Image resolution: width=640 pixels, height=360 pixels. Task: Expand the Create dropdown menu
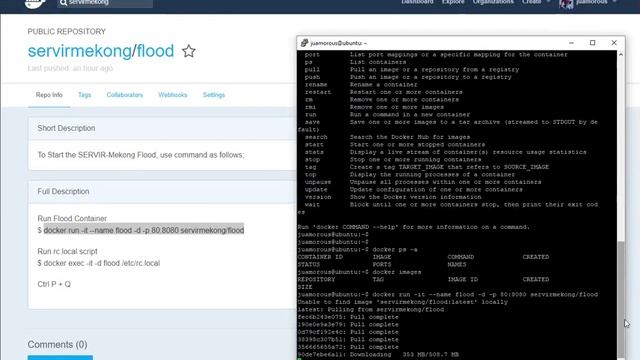536,2
